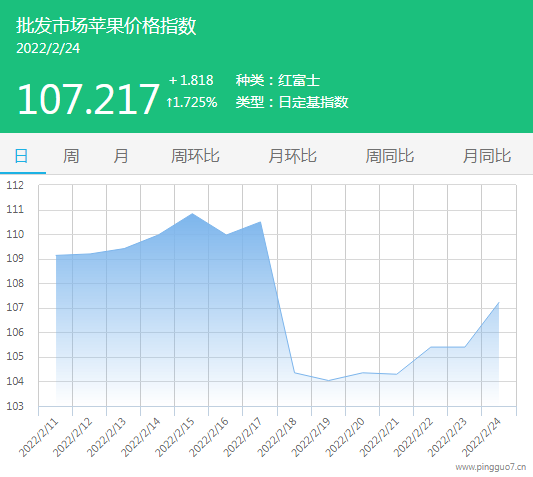
Task: Switch to 月环比 tab
Action: pos(292,156)
